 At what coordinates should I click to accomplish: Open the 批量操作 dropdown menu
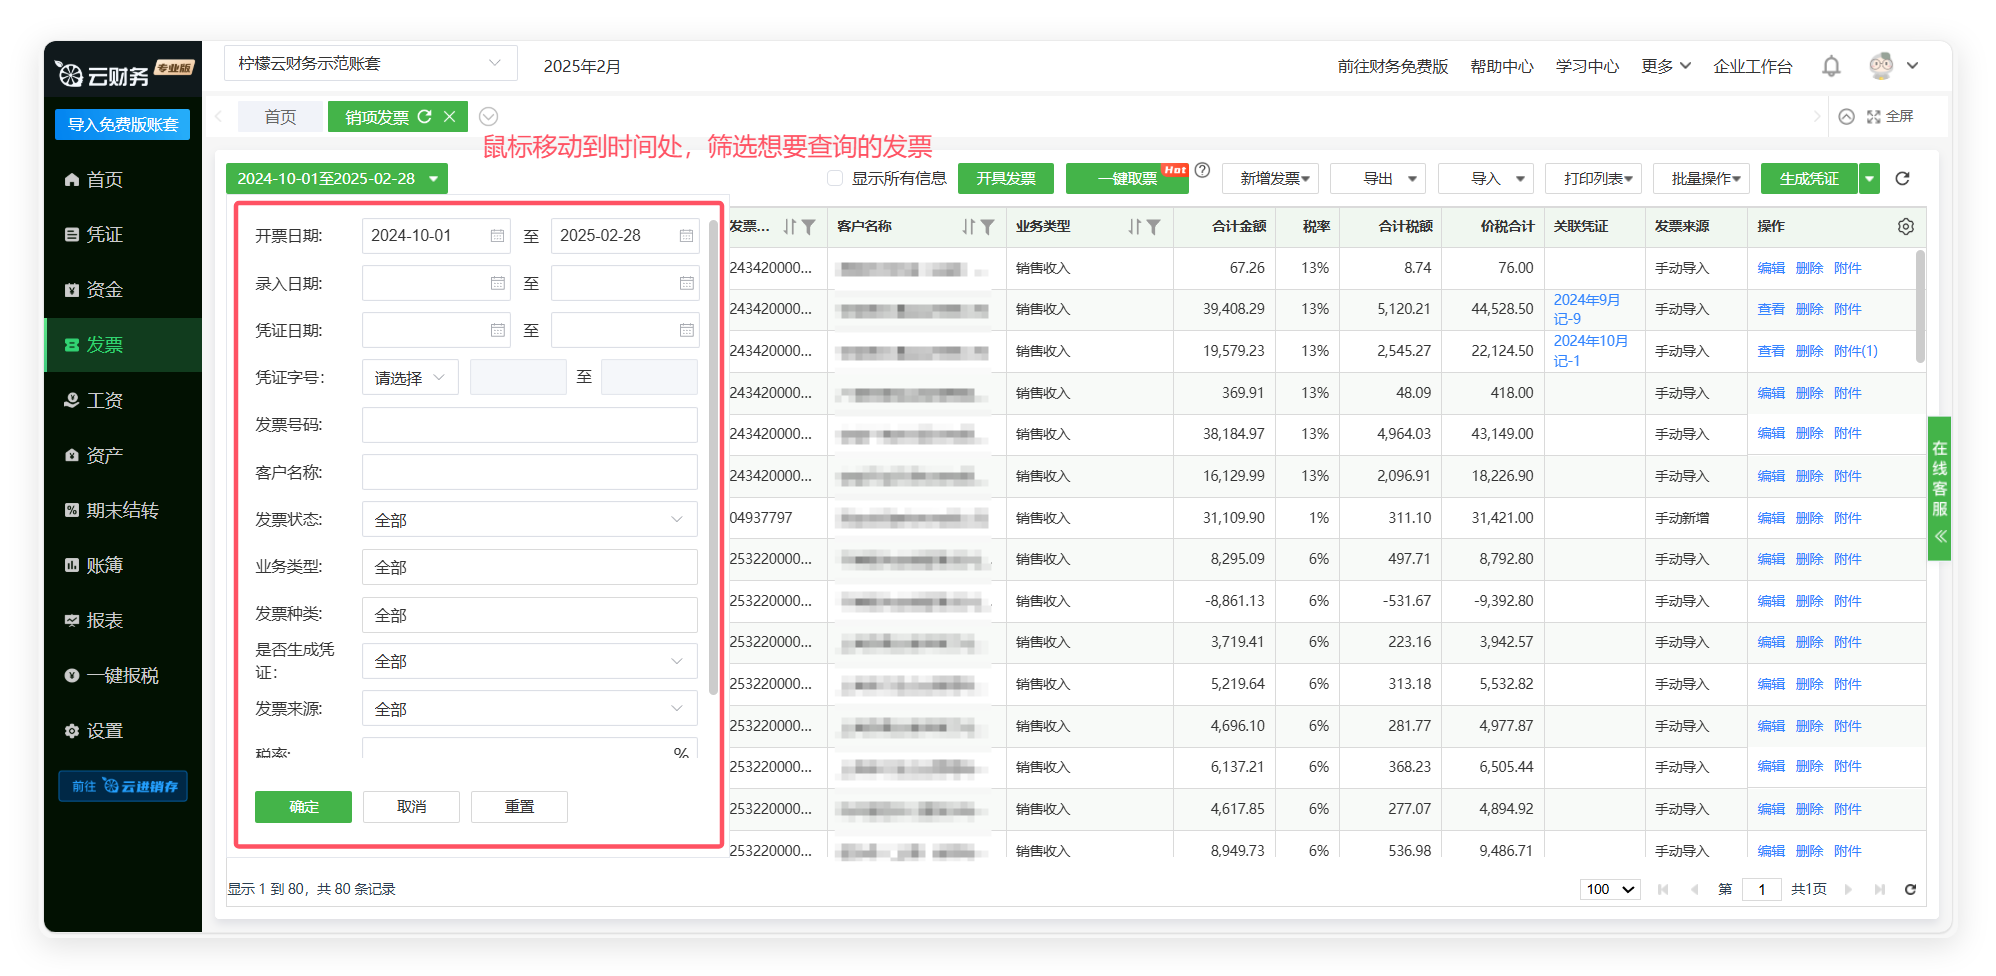coord(1700,179)
